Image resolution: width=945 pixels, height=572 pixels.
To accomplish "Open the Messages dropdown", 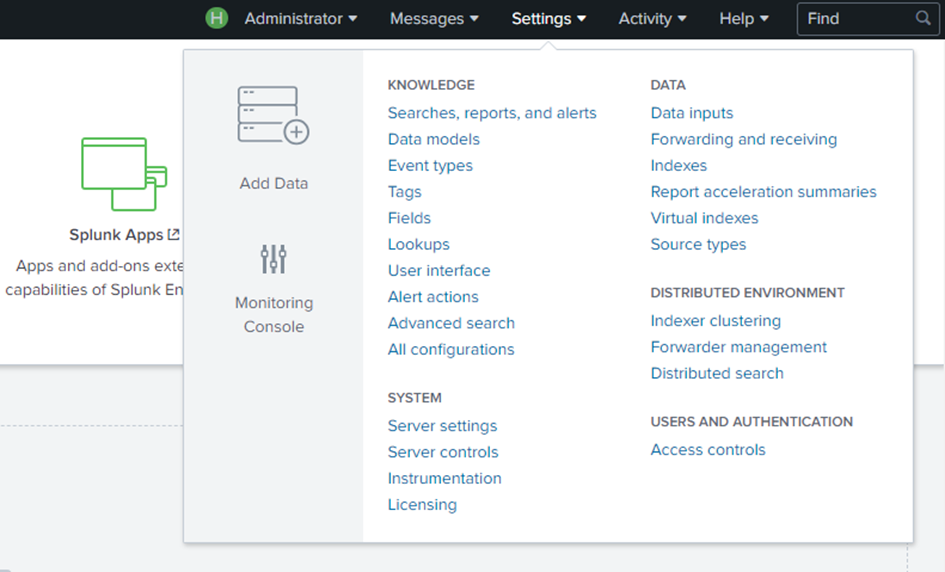I will click(434, 19).
